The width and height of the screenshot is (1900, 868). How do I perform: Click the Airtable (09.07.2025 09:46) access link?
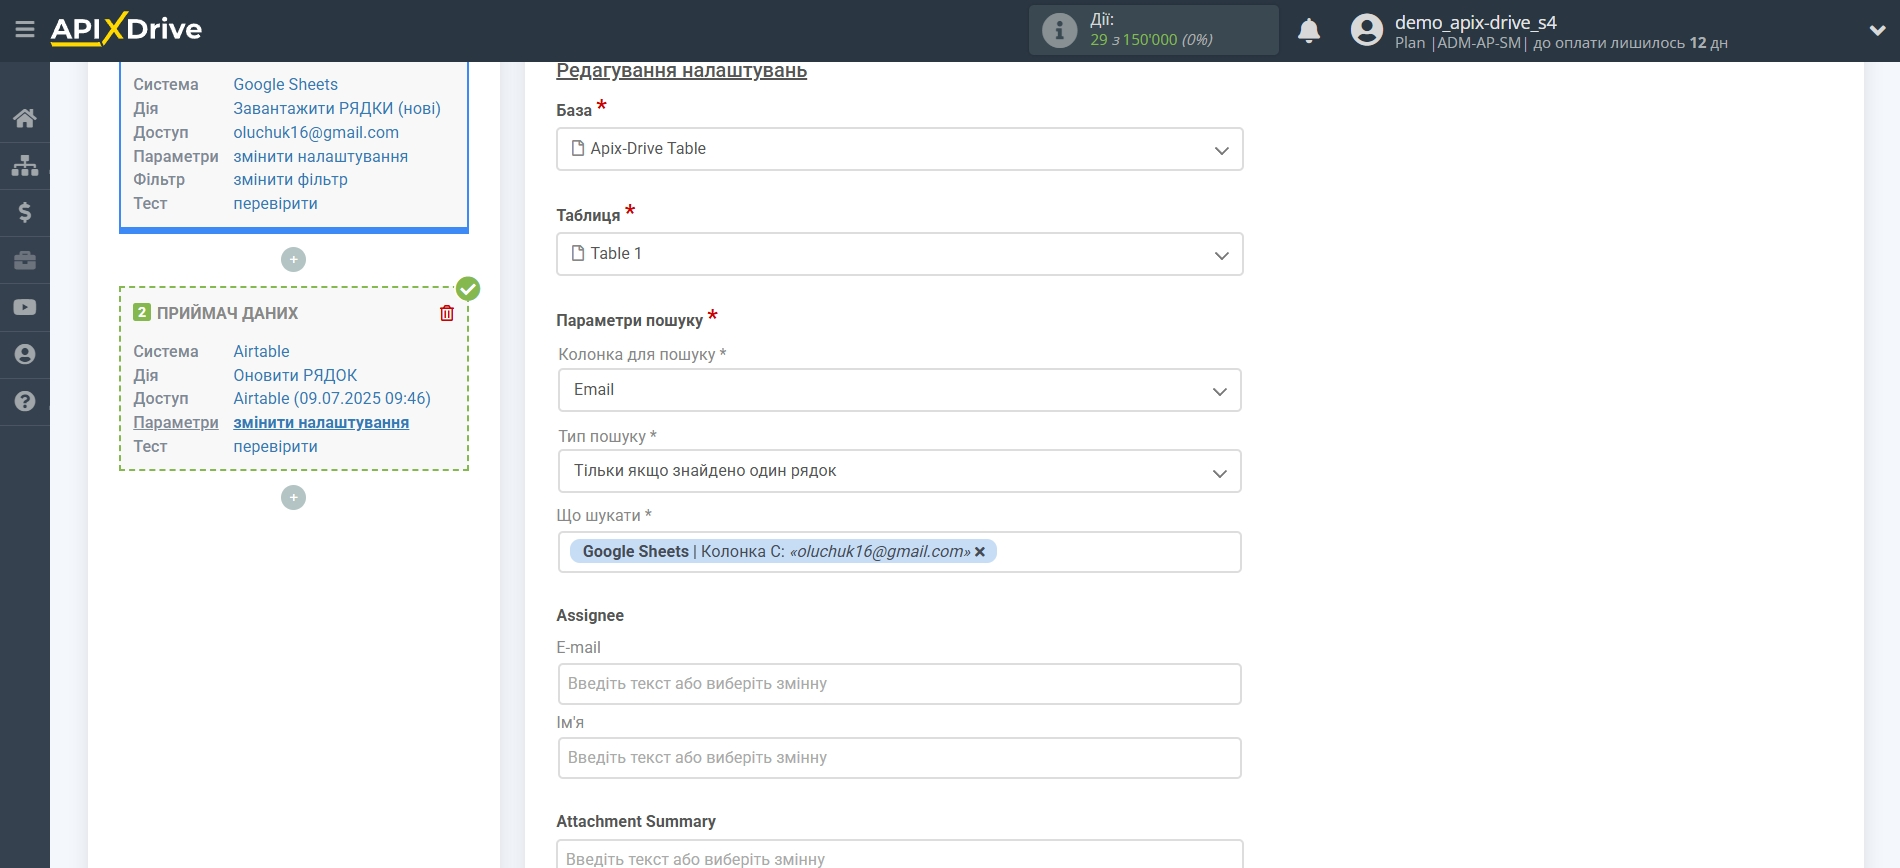[332, 399]
